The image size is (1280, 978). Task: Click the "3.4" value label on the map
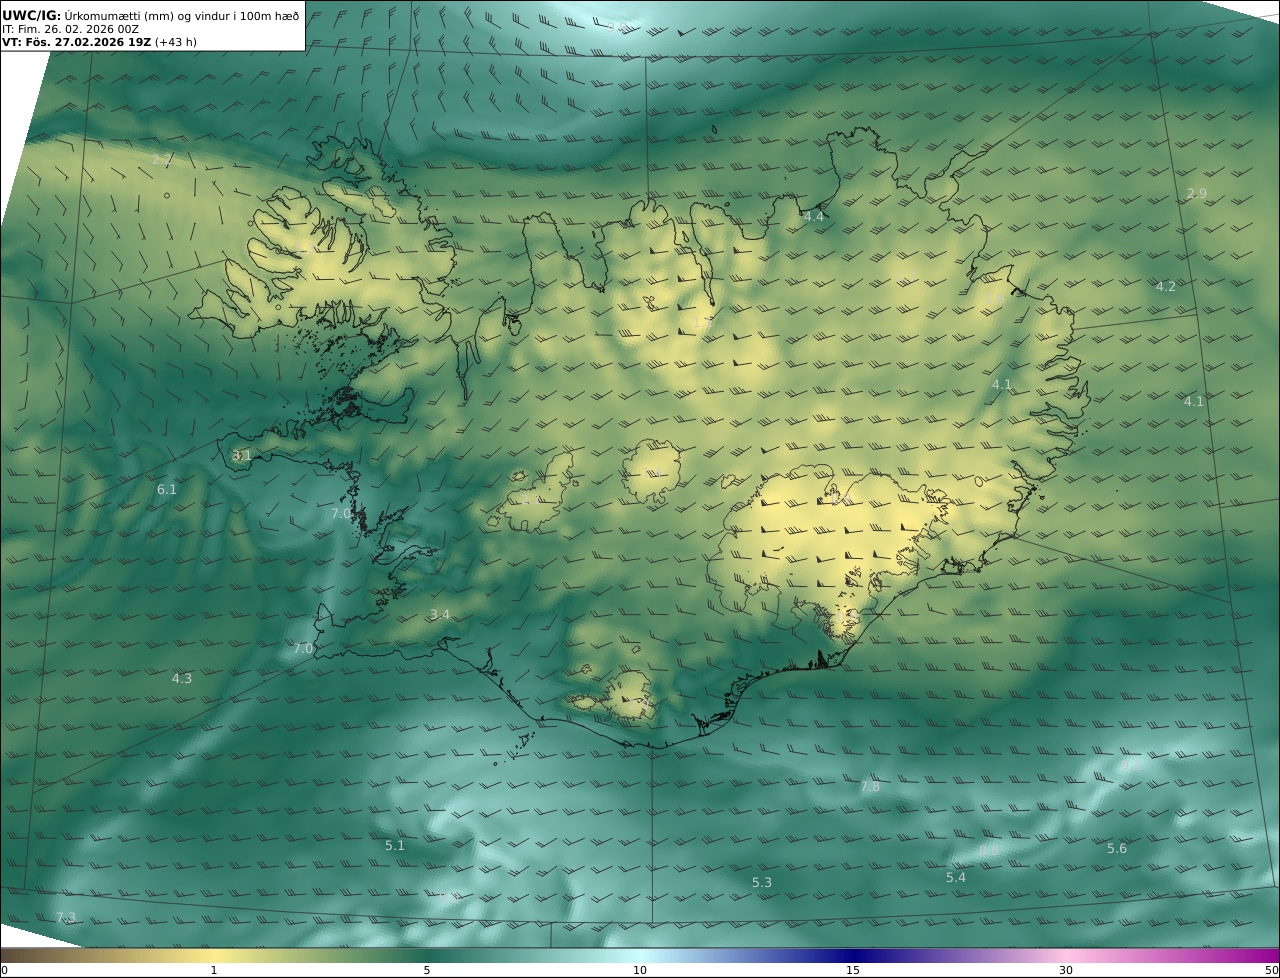(440, 614)
